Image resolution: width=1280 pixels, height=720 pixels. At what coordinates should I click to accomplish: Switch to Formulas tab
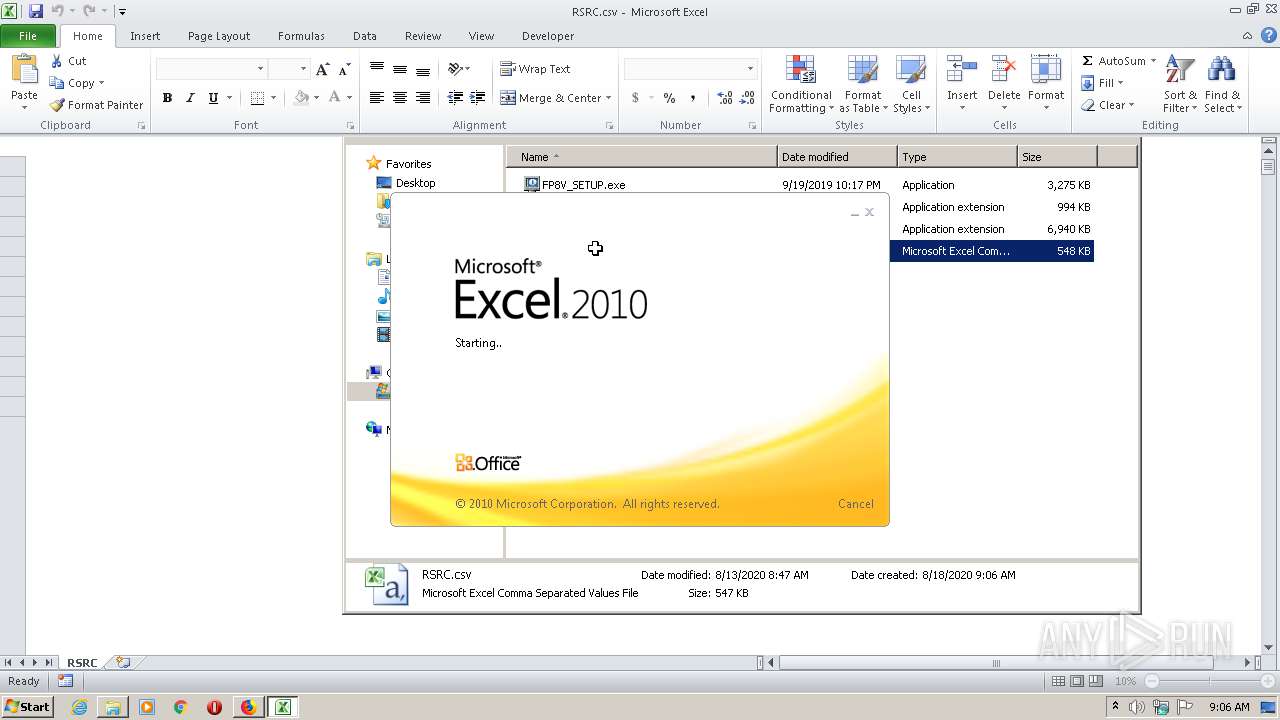tap(301, 36)
